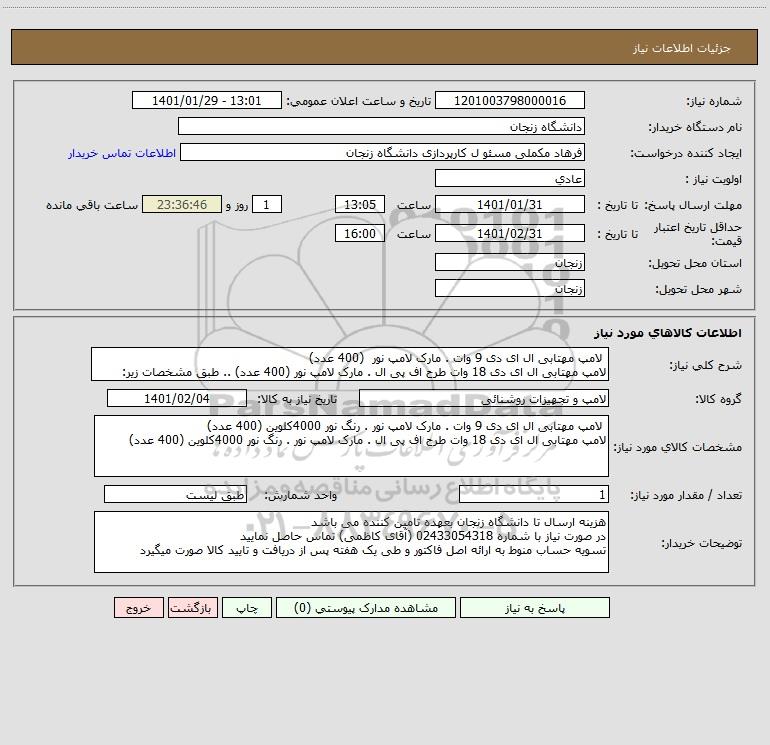770x745 pixels.
Task: Click the 'اطلاعات کالاهای مورد نیاز' section heading
Action: pos(667,332)
